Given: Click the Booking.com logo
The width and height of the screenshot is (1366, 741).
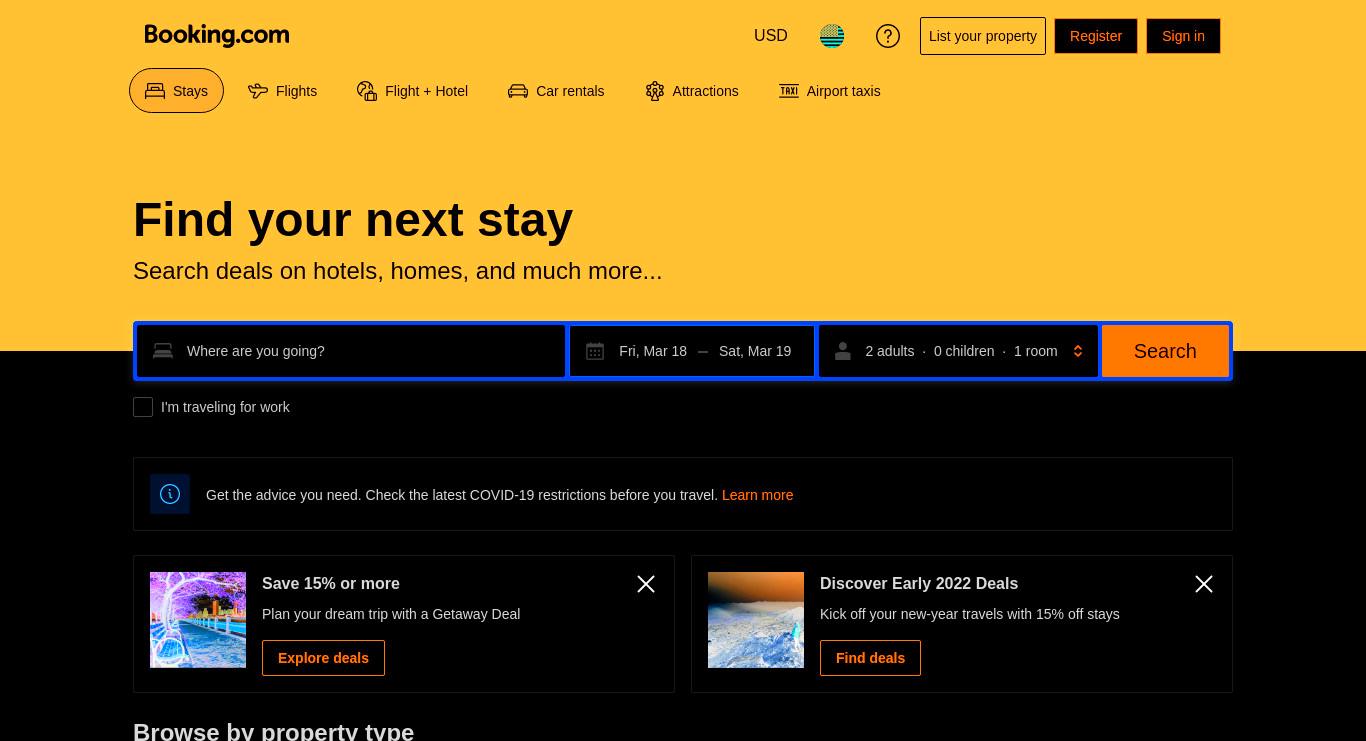Looking at the screenshot, I should click(x=217, y=36).
